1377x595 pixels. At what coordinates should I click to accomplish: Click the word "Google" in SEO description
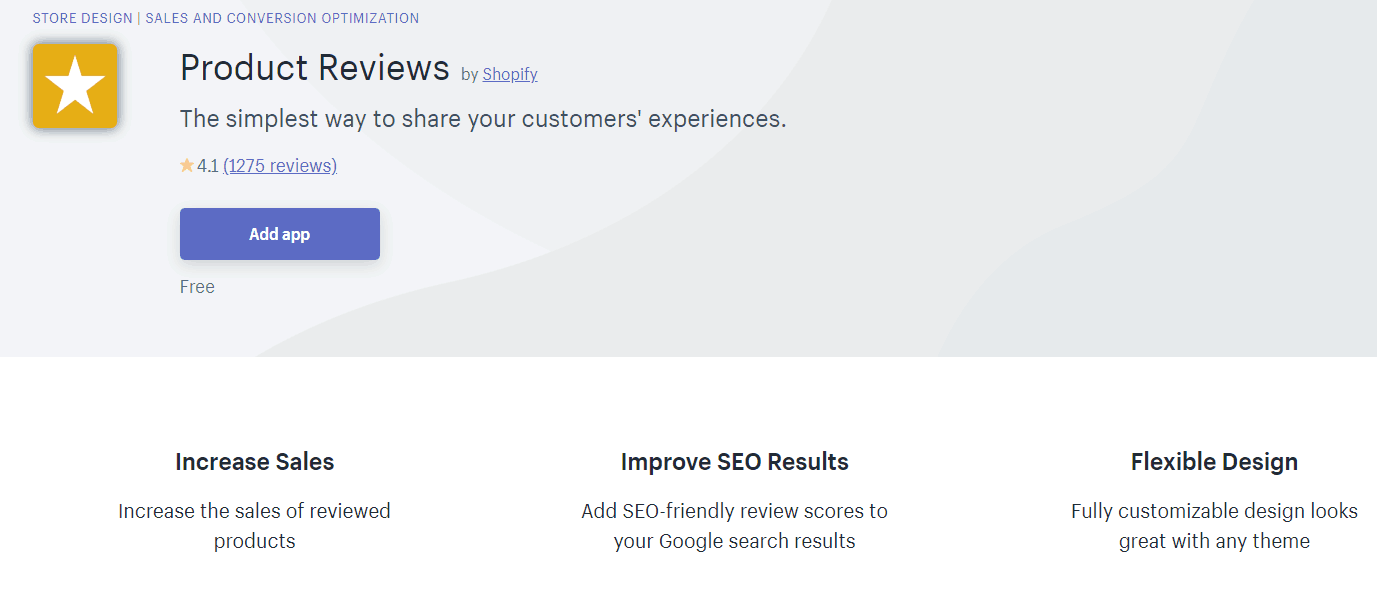click(x=692, y=541)
